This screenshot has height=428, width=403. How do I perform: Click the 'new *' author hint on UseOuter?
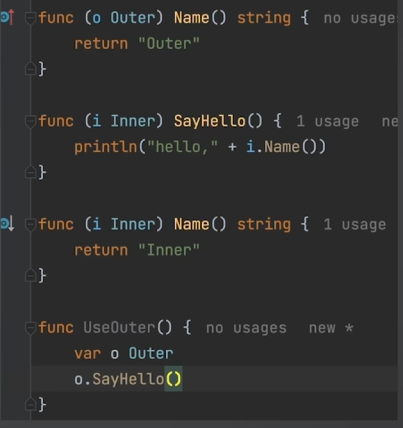click(x=331, y=328)
